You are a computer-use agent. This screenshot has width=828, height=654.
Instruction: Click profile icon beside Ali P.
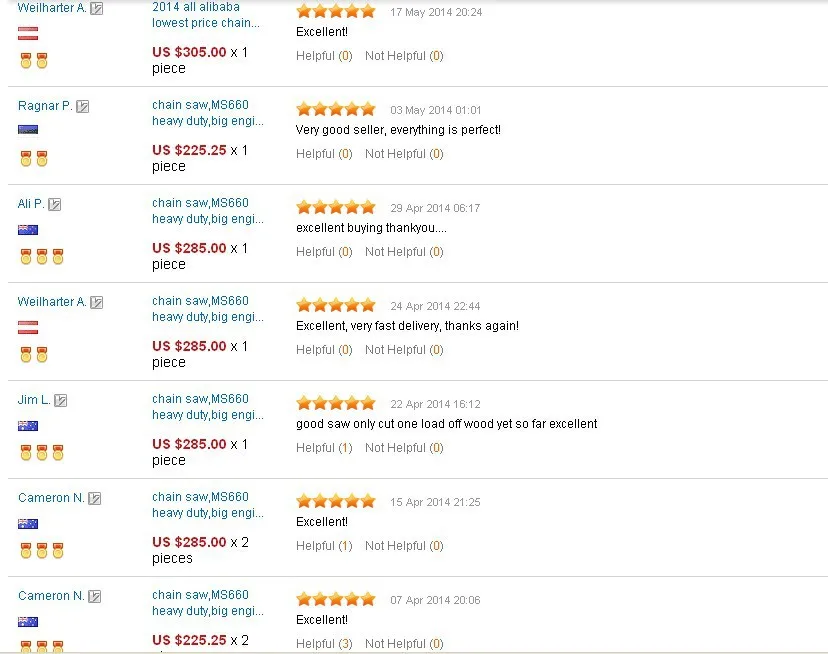tap(55, 204)
